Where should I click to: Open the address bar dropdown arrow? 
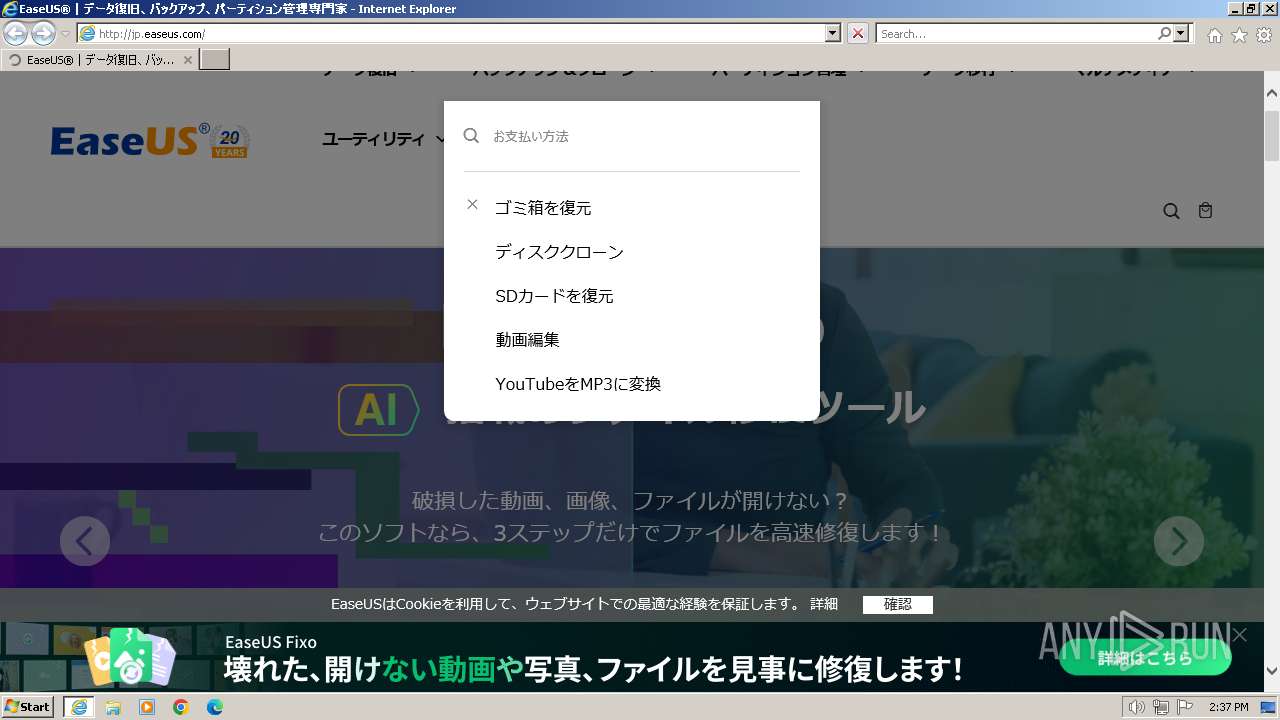coord(833,33)
